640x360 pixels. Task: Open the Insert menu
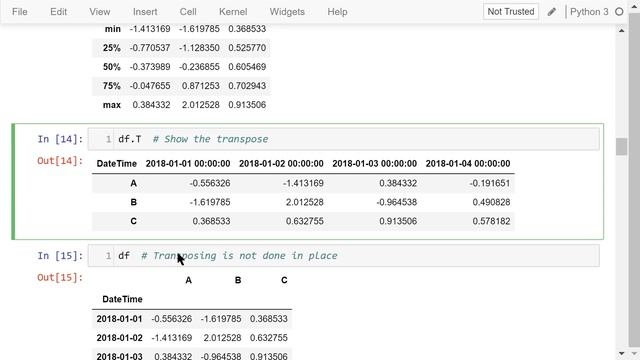(145, 12)
